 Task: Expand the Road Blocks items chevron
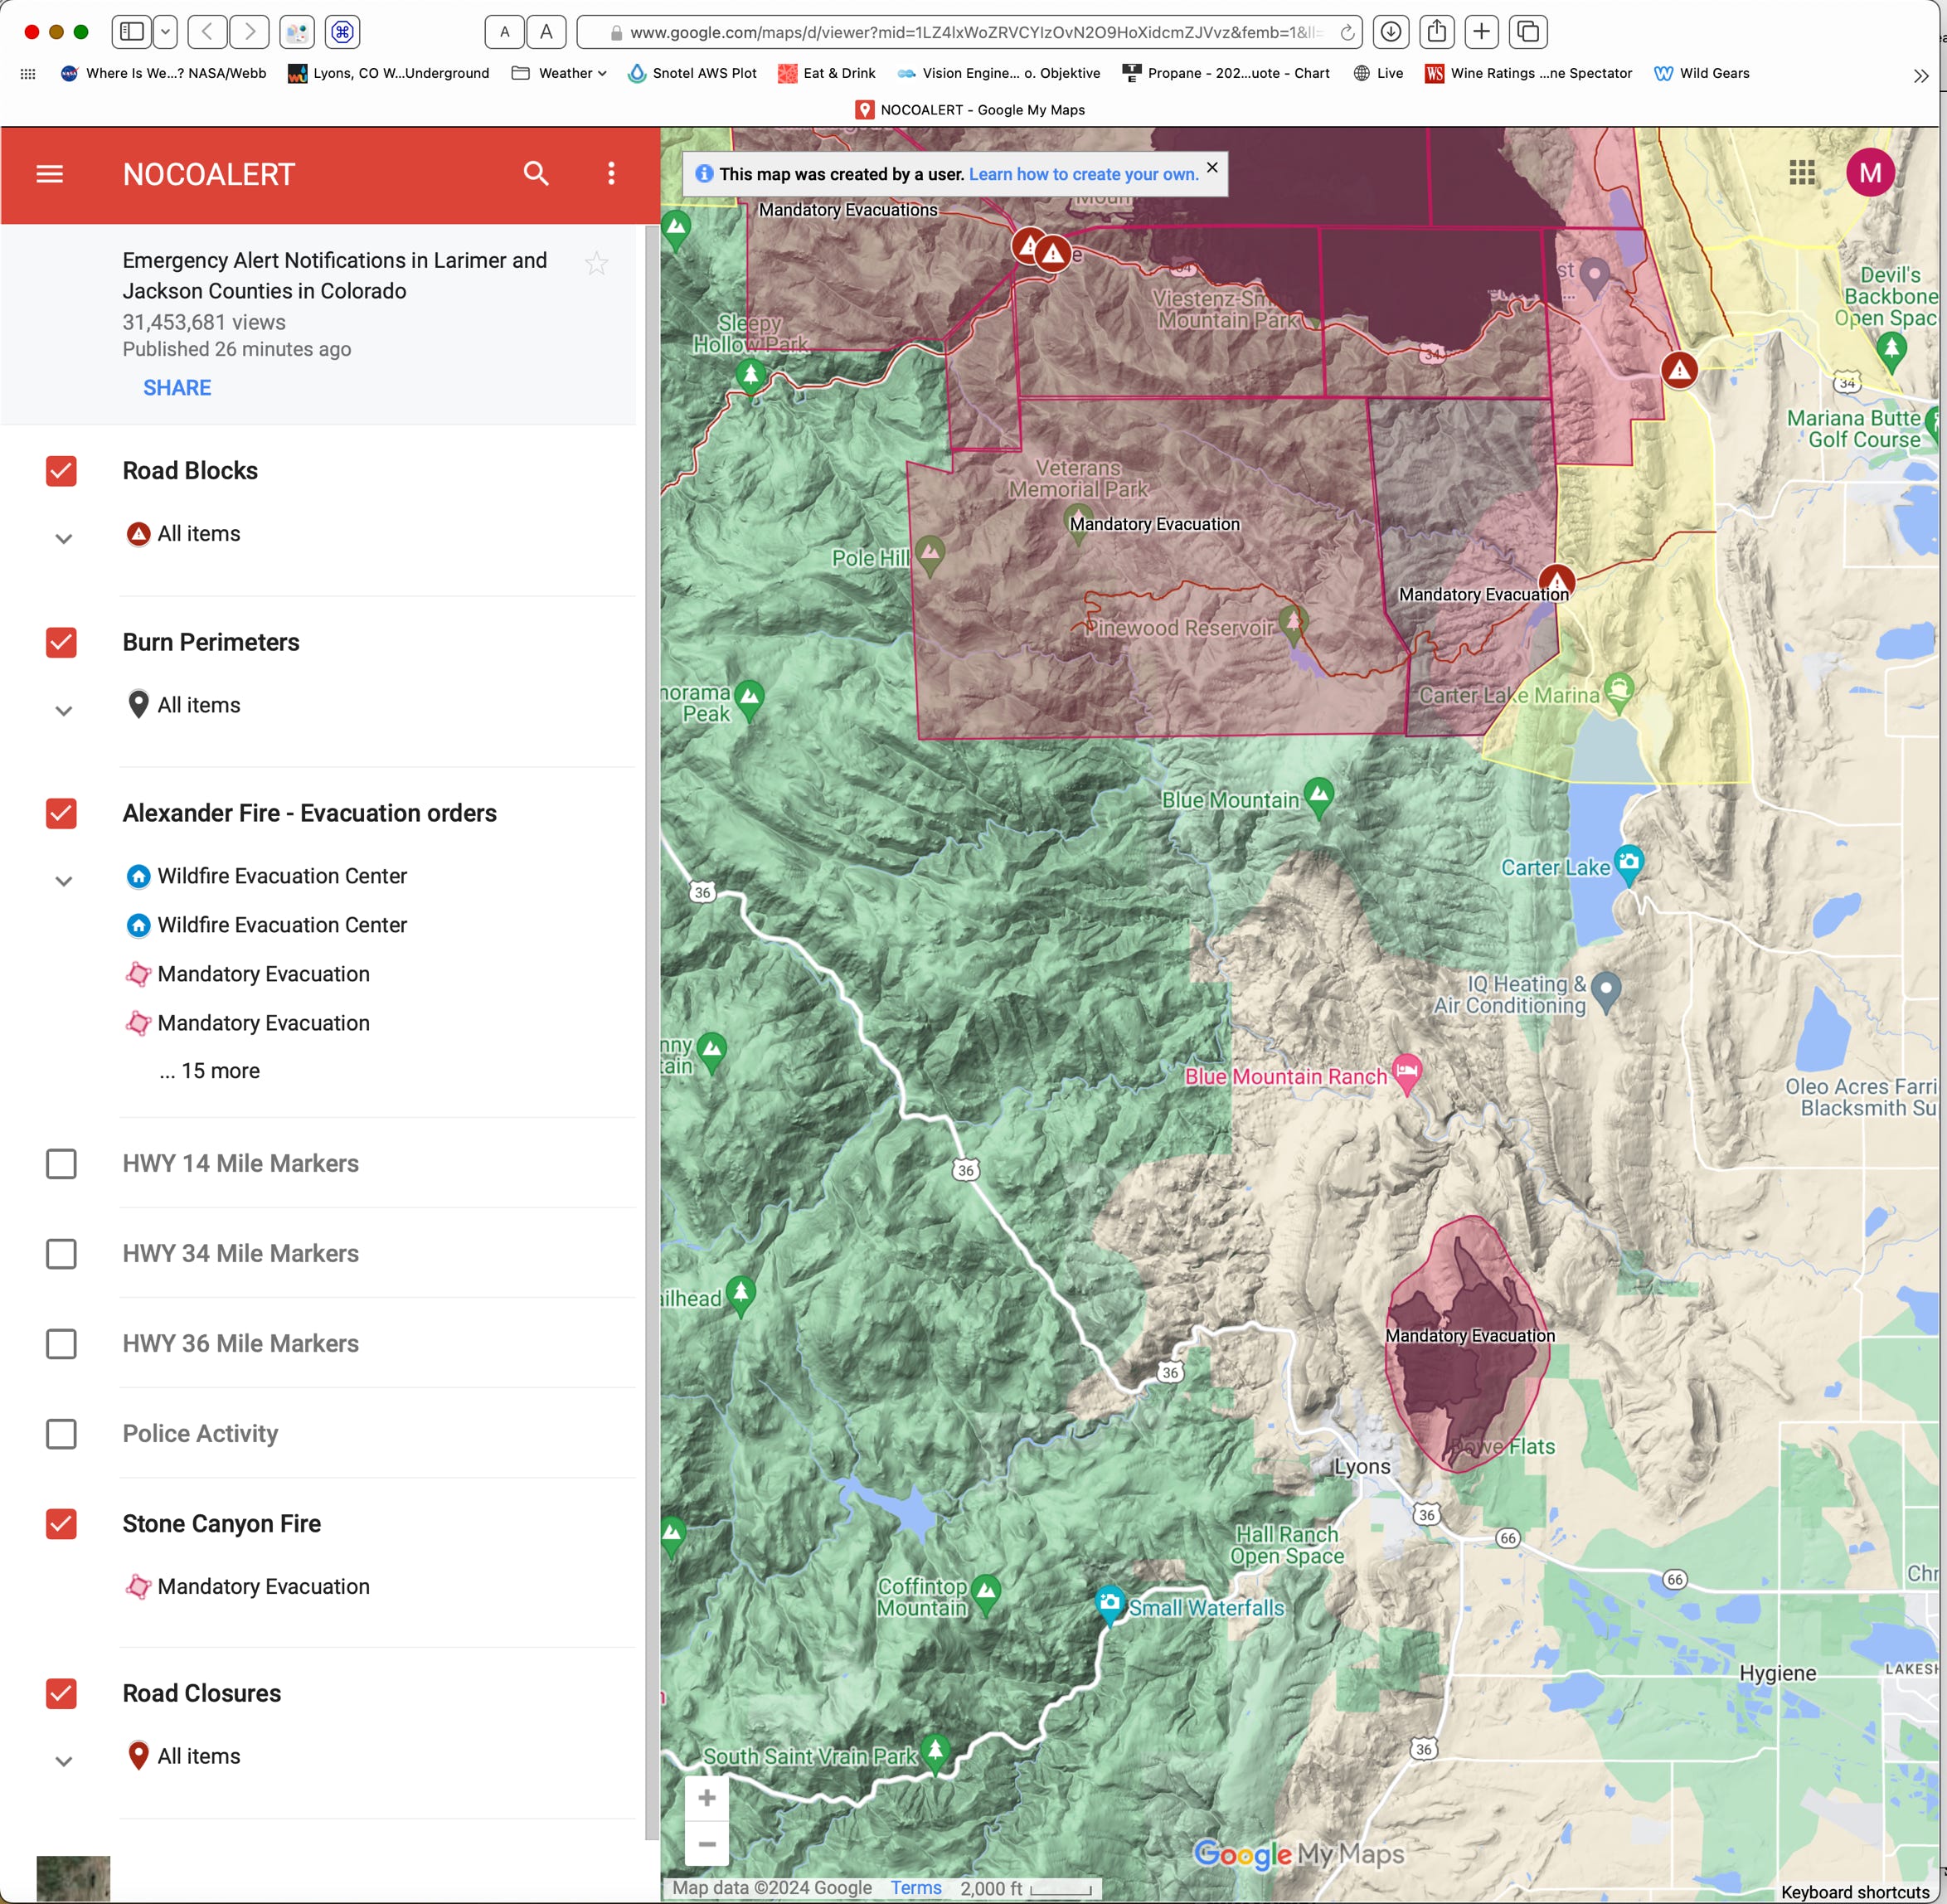[63, 538]
